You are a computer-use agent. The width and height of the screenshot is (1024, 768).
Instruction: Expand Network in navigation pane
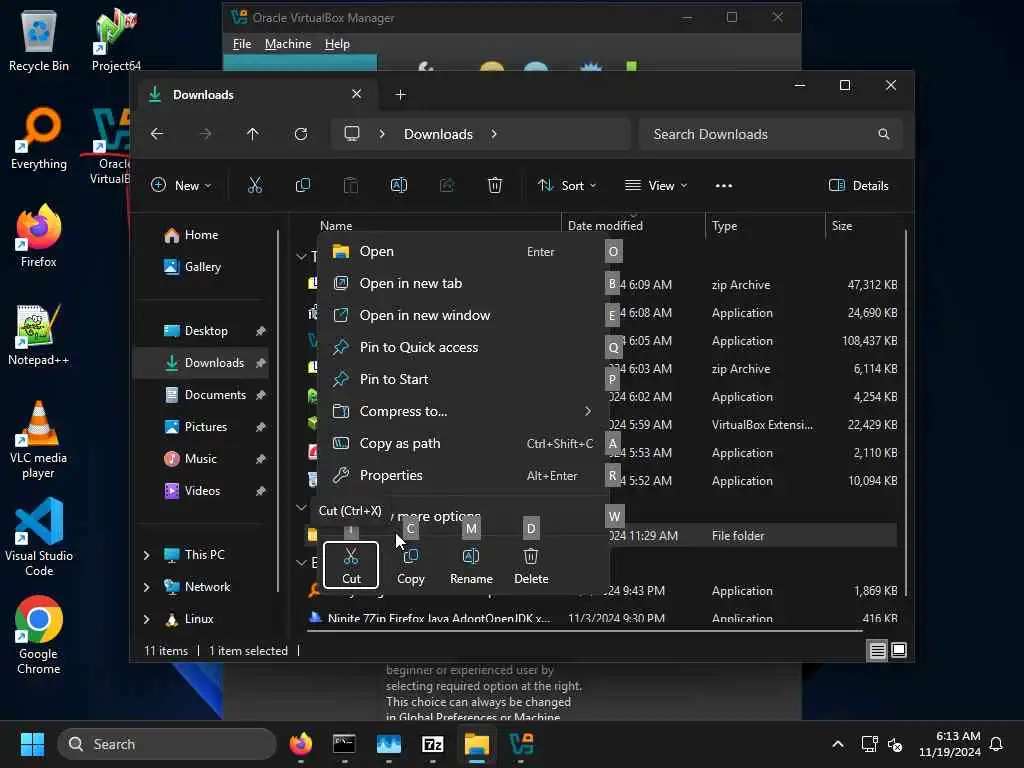[x=146, y=587]
